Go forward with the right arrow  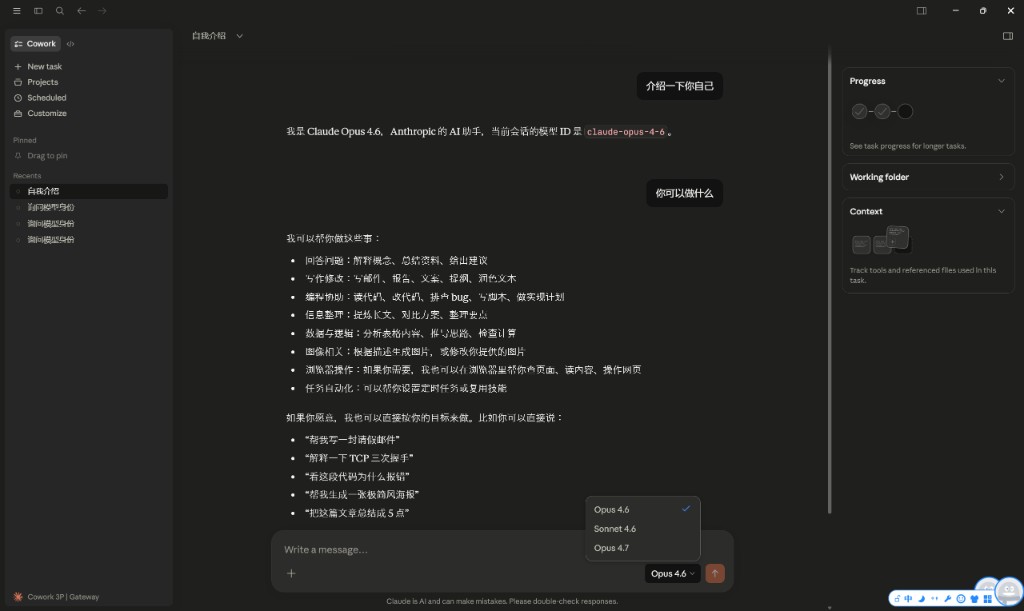(x=102, y=10)
